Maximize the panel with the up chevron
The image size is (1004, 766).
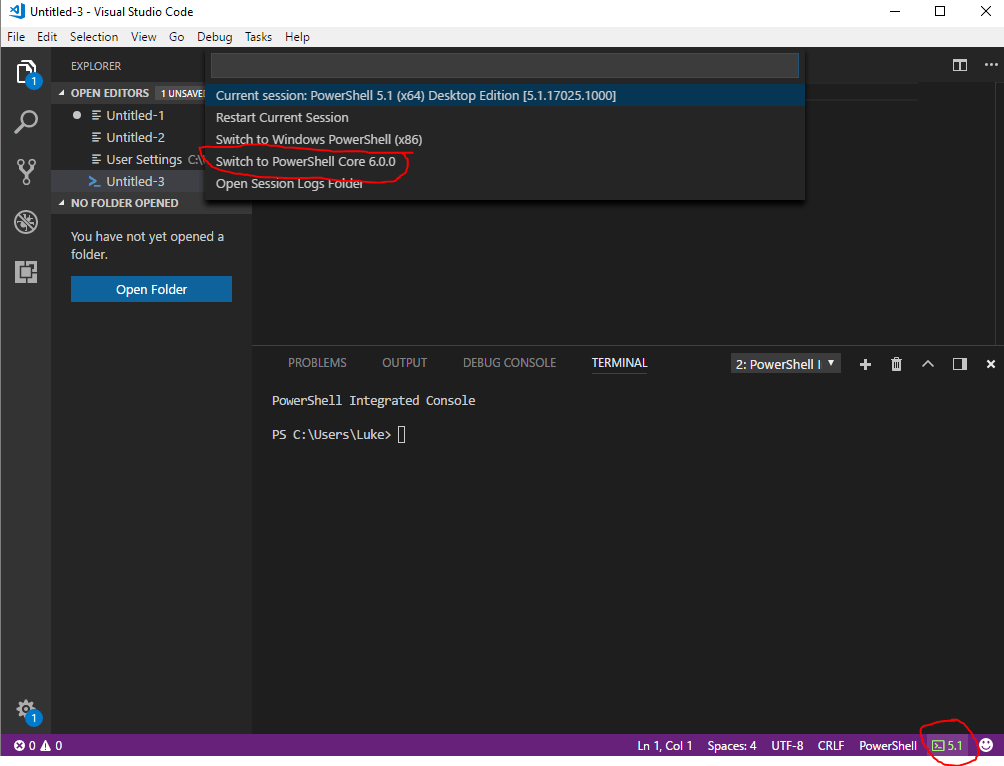coord(928,364)
